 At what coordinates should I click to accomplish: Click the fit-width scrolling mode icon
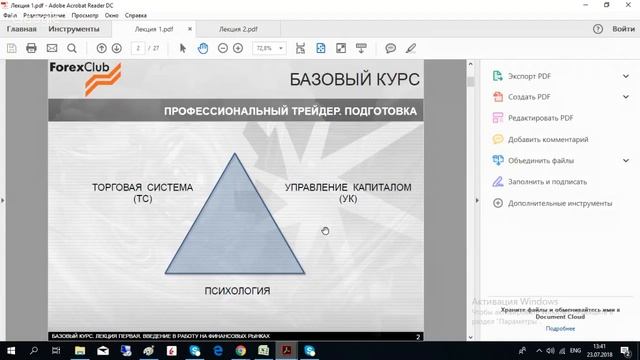click(300, 48)
